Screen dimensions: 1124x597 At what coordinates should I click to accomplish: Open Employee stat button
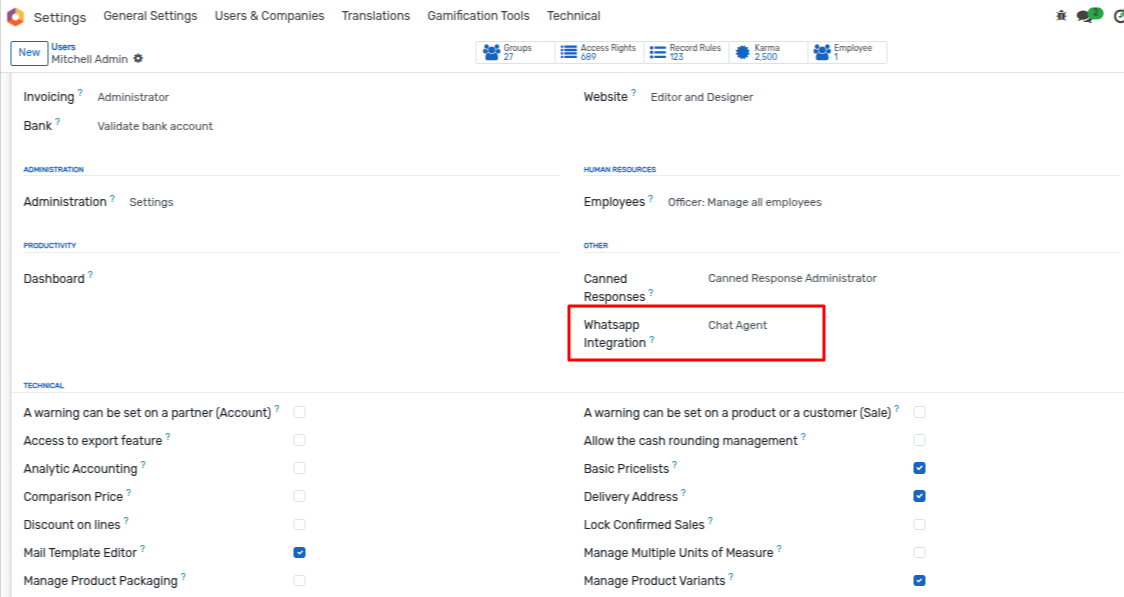pyautogui.click(x=847, y=53)
